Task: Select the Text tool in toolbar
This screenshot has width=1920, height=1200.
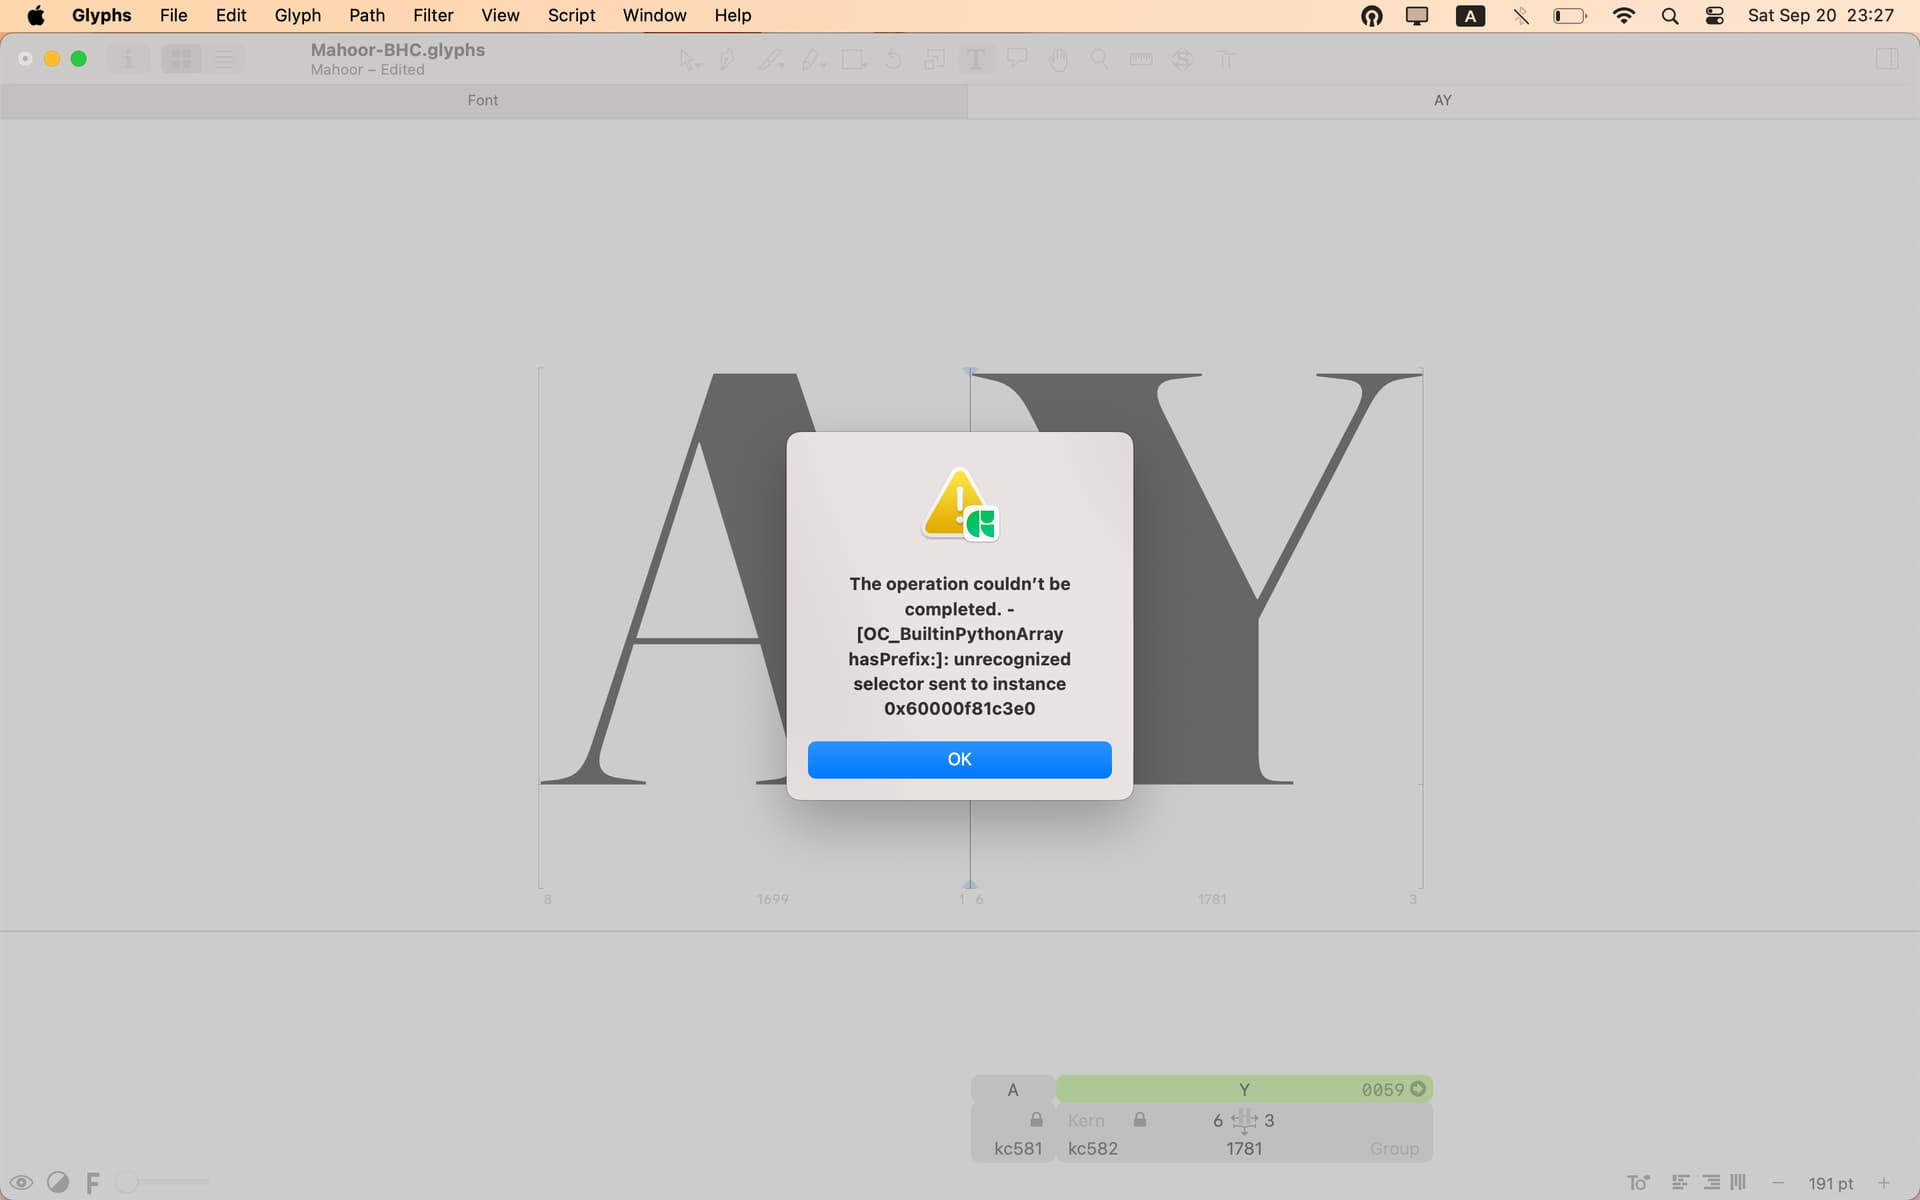Action: (975, 60)
